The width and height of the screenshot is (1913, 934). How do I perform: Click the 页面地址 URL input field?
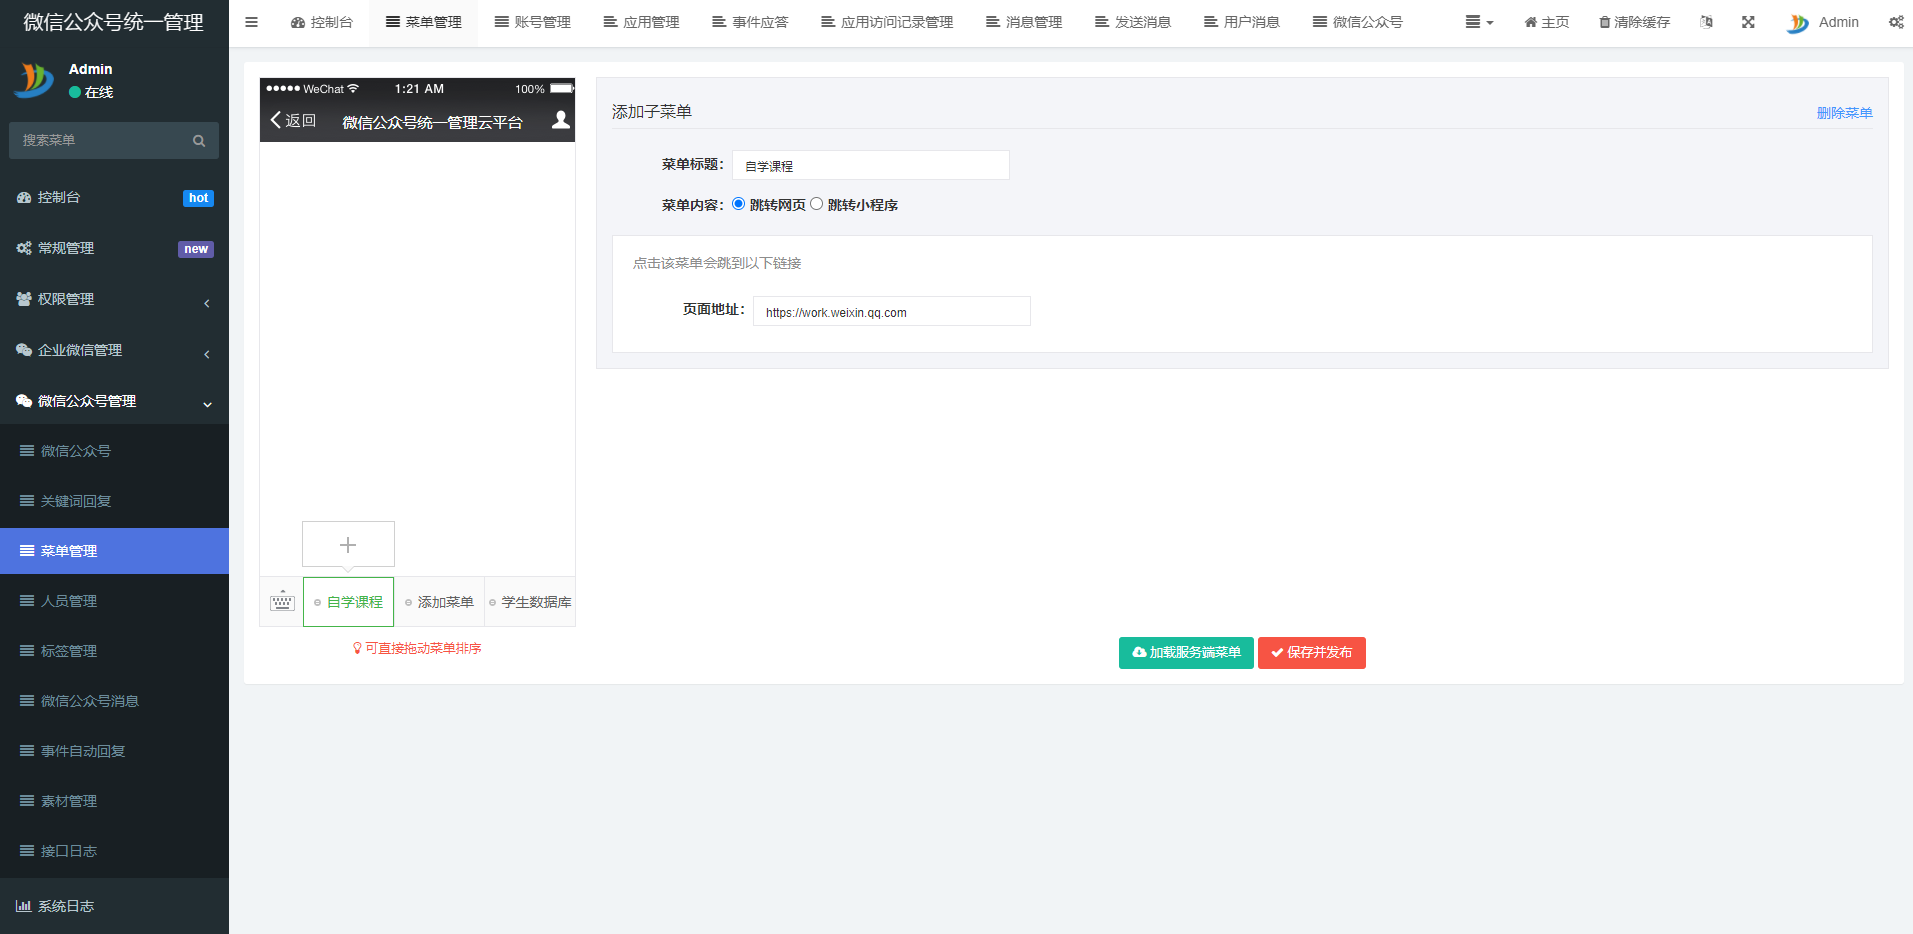891,312
